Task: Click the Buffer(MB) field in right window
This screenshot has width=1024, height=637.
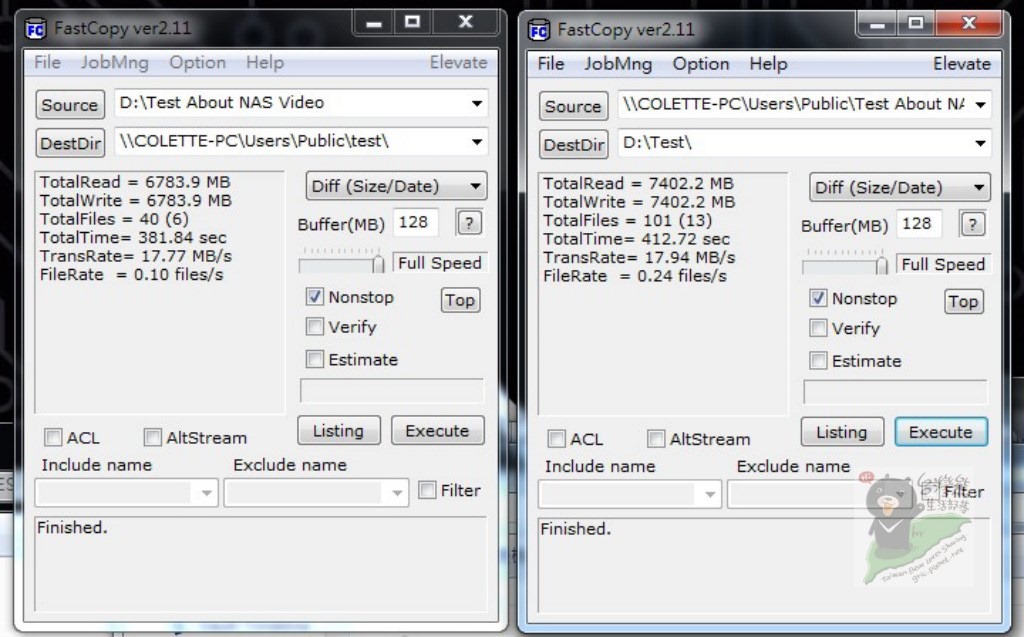Action: 919,223
